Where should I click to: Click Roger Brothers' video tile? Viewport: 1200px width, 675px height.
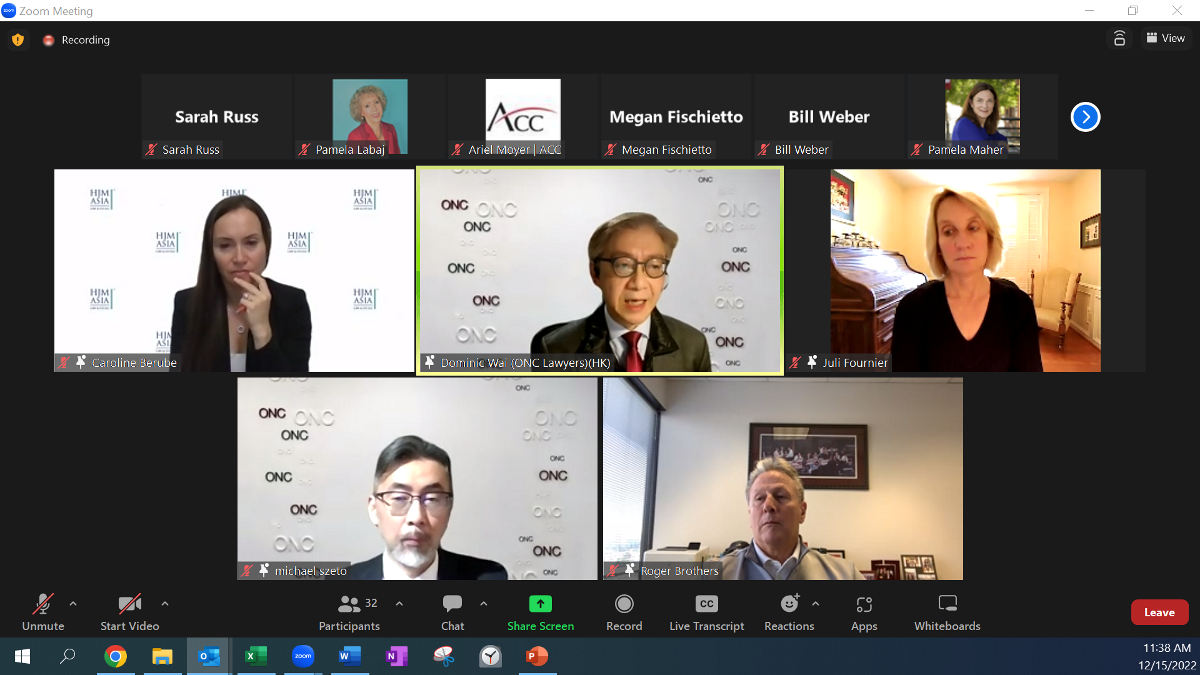tap(783, 479)
